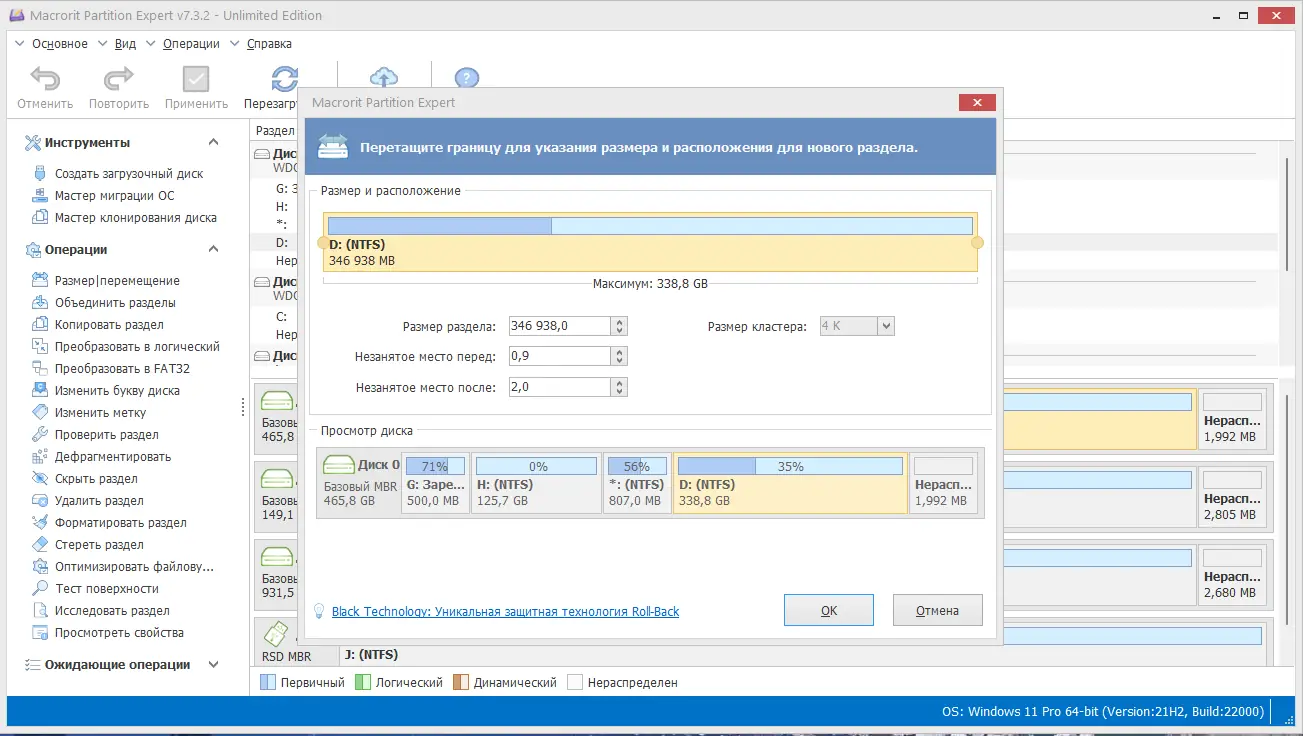Select Скрыть раздел operation
This screenshot has width=1303, height=736.
[x=96, y=479]
